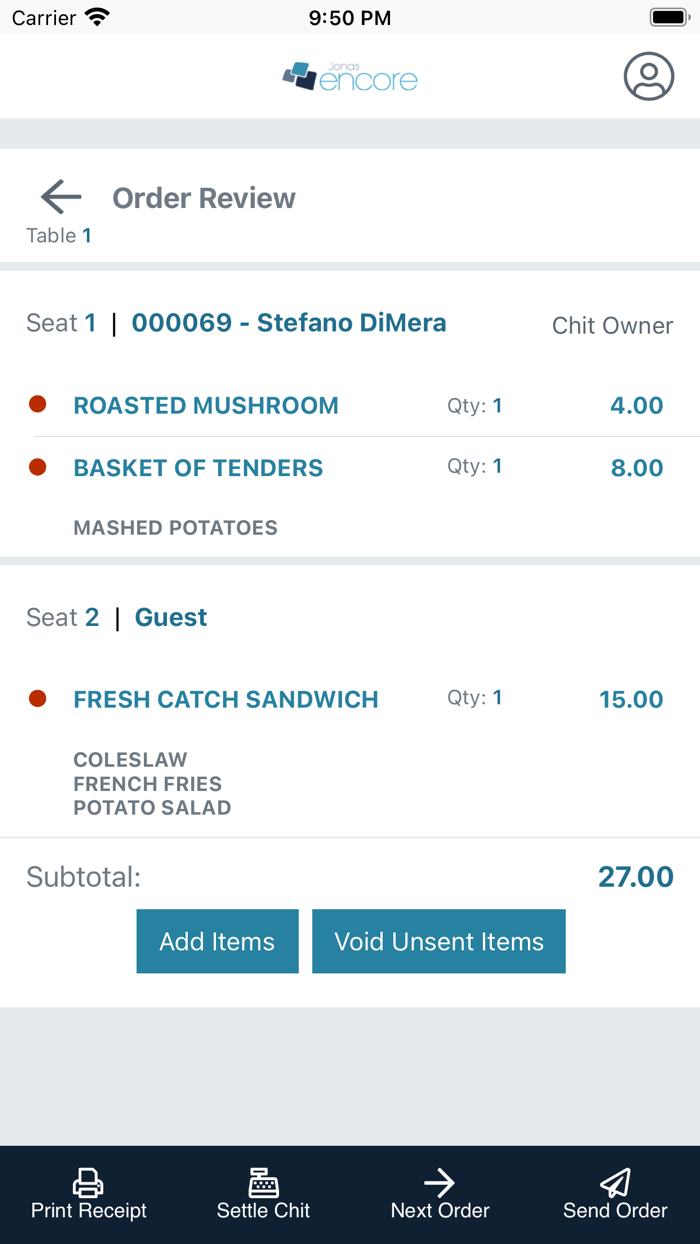Tap the Print Receipt printer icon

[x=88, y=1183]
